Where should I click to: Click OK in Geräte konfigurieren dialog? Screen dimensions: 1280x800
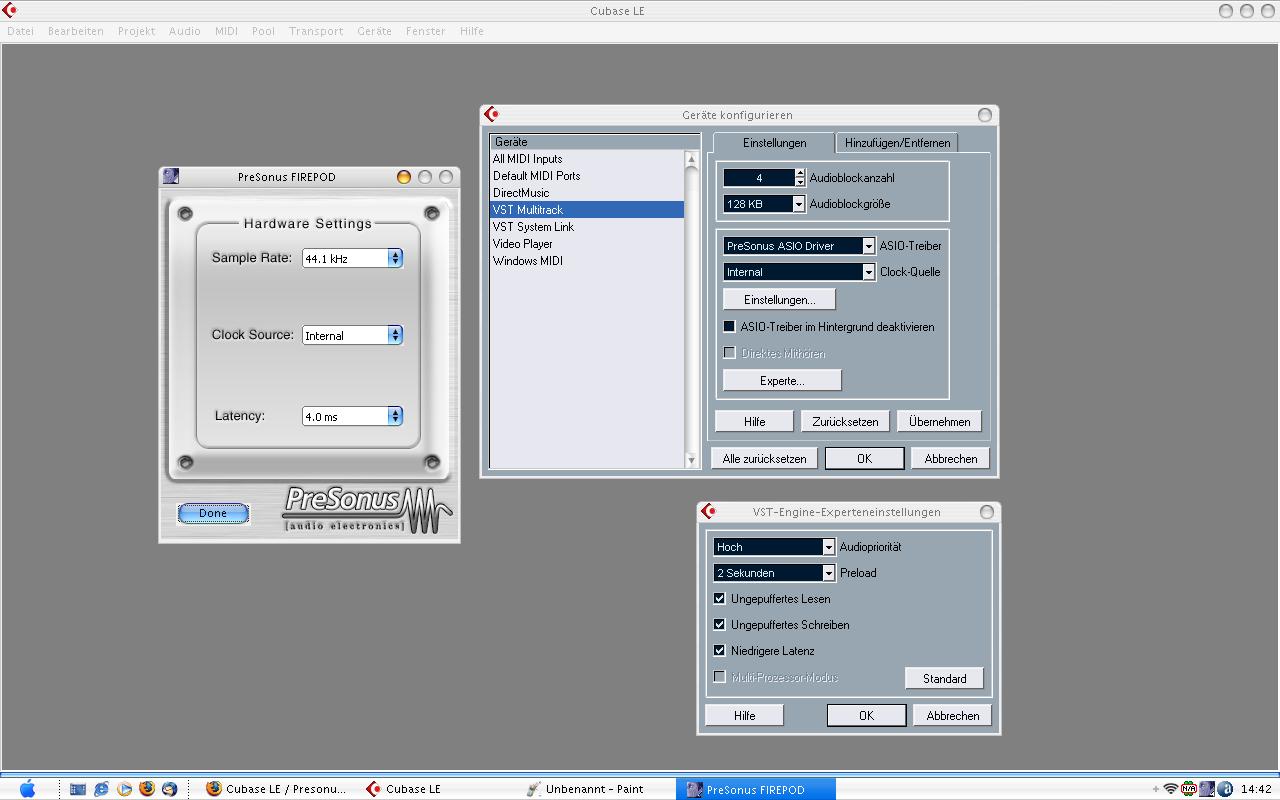click(864, 458)
